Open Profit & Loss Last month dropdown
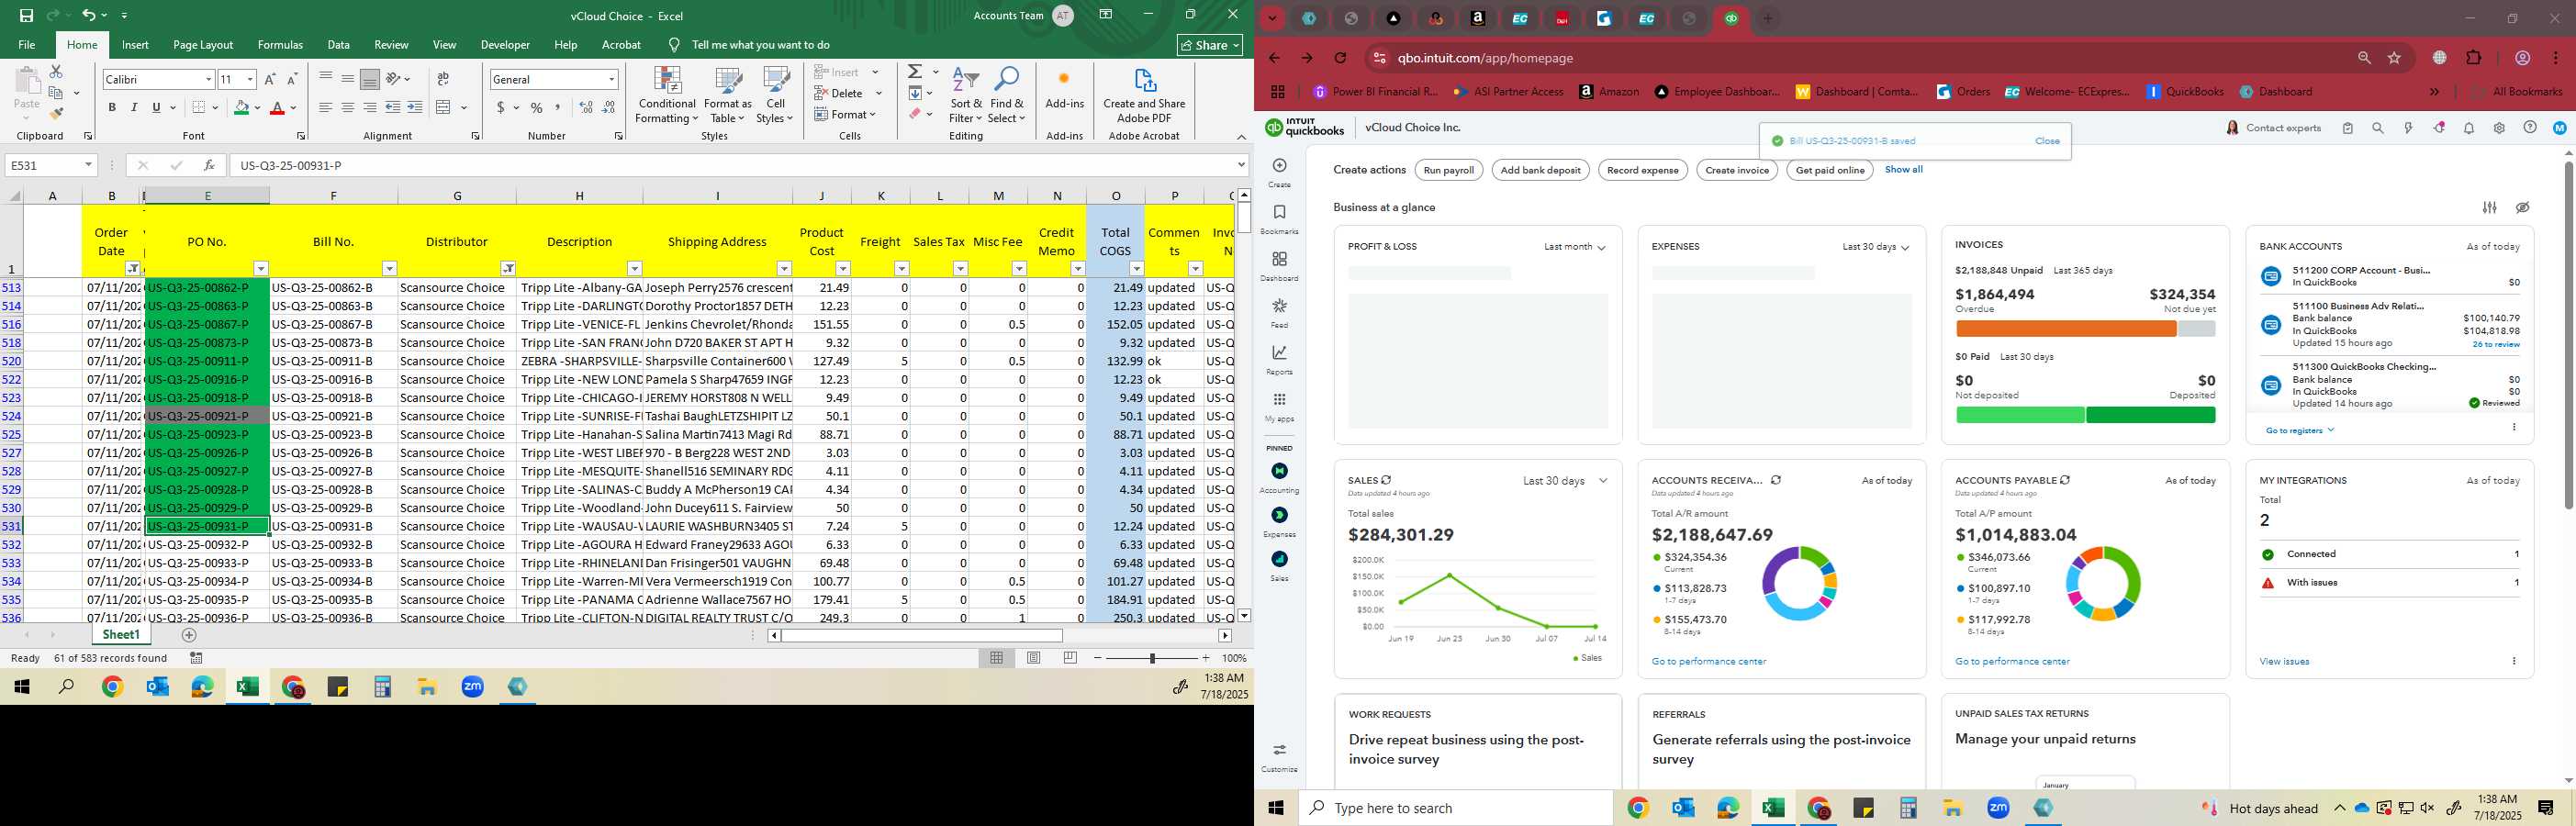 coord(1574,247)
